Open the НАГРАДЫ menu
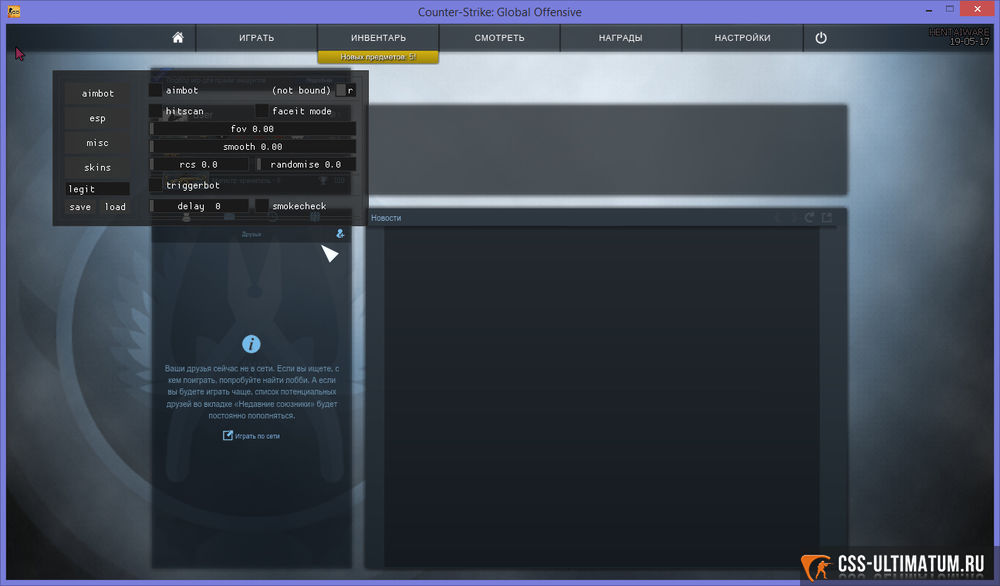The image size is (1000, 586). click(621, 38)
